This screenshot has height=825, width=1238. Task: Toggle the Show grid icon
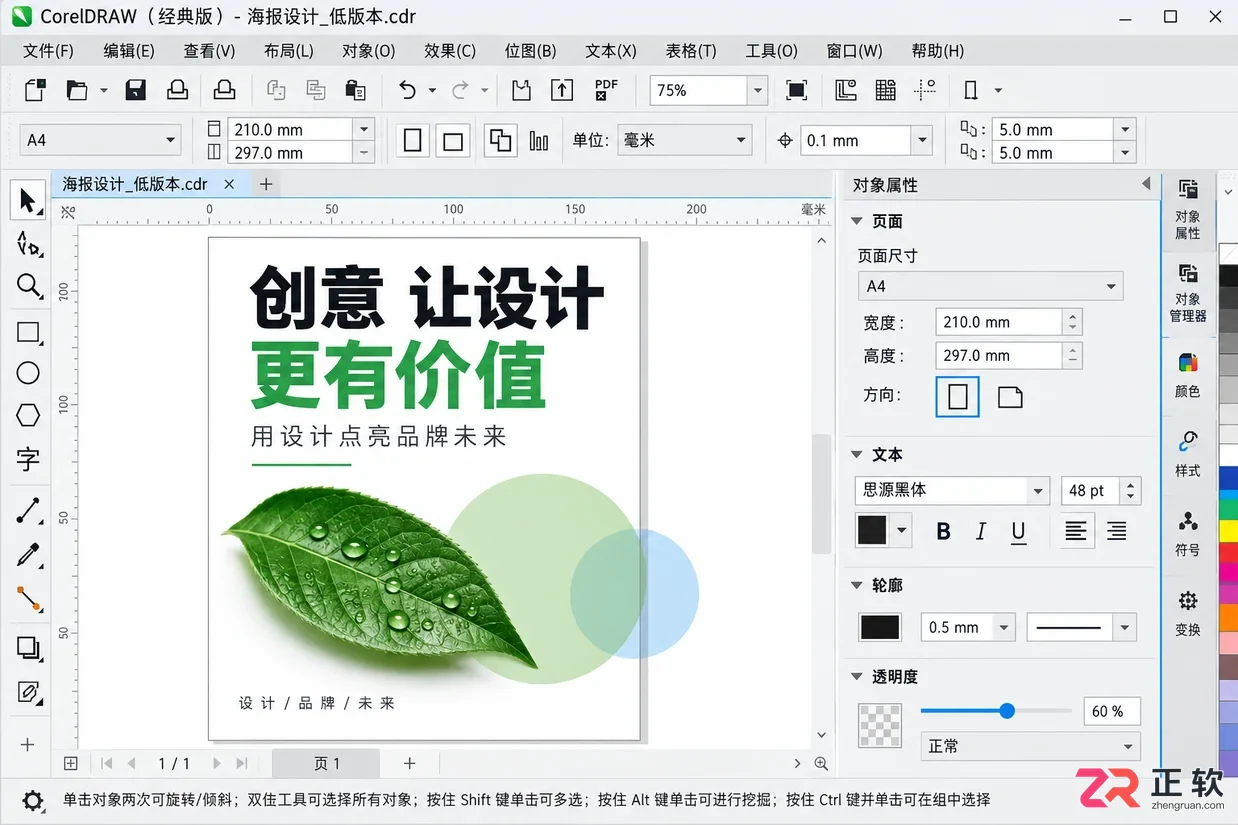(x=885, y=90)
